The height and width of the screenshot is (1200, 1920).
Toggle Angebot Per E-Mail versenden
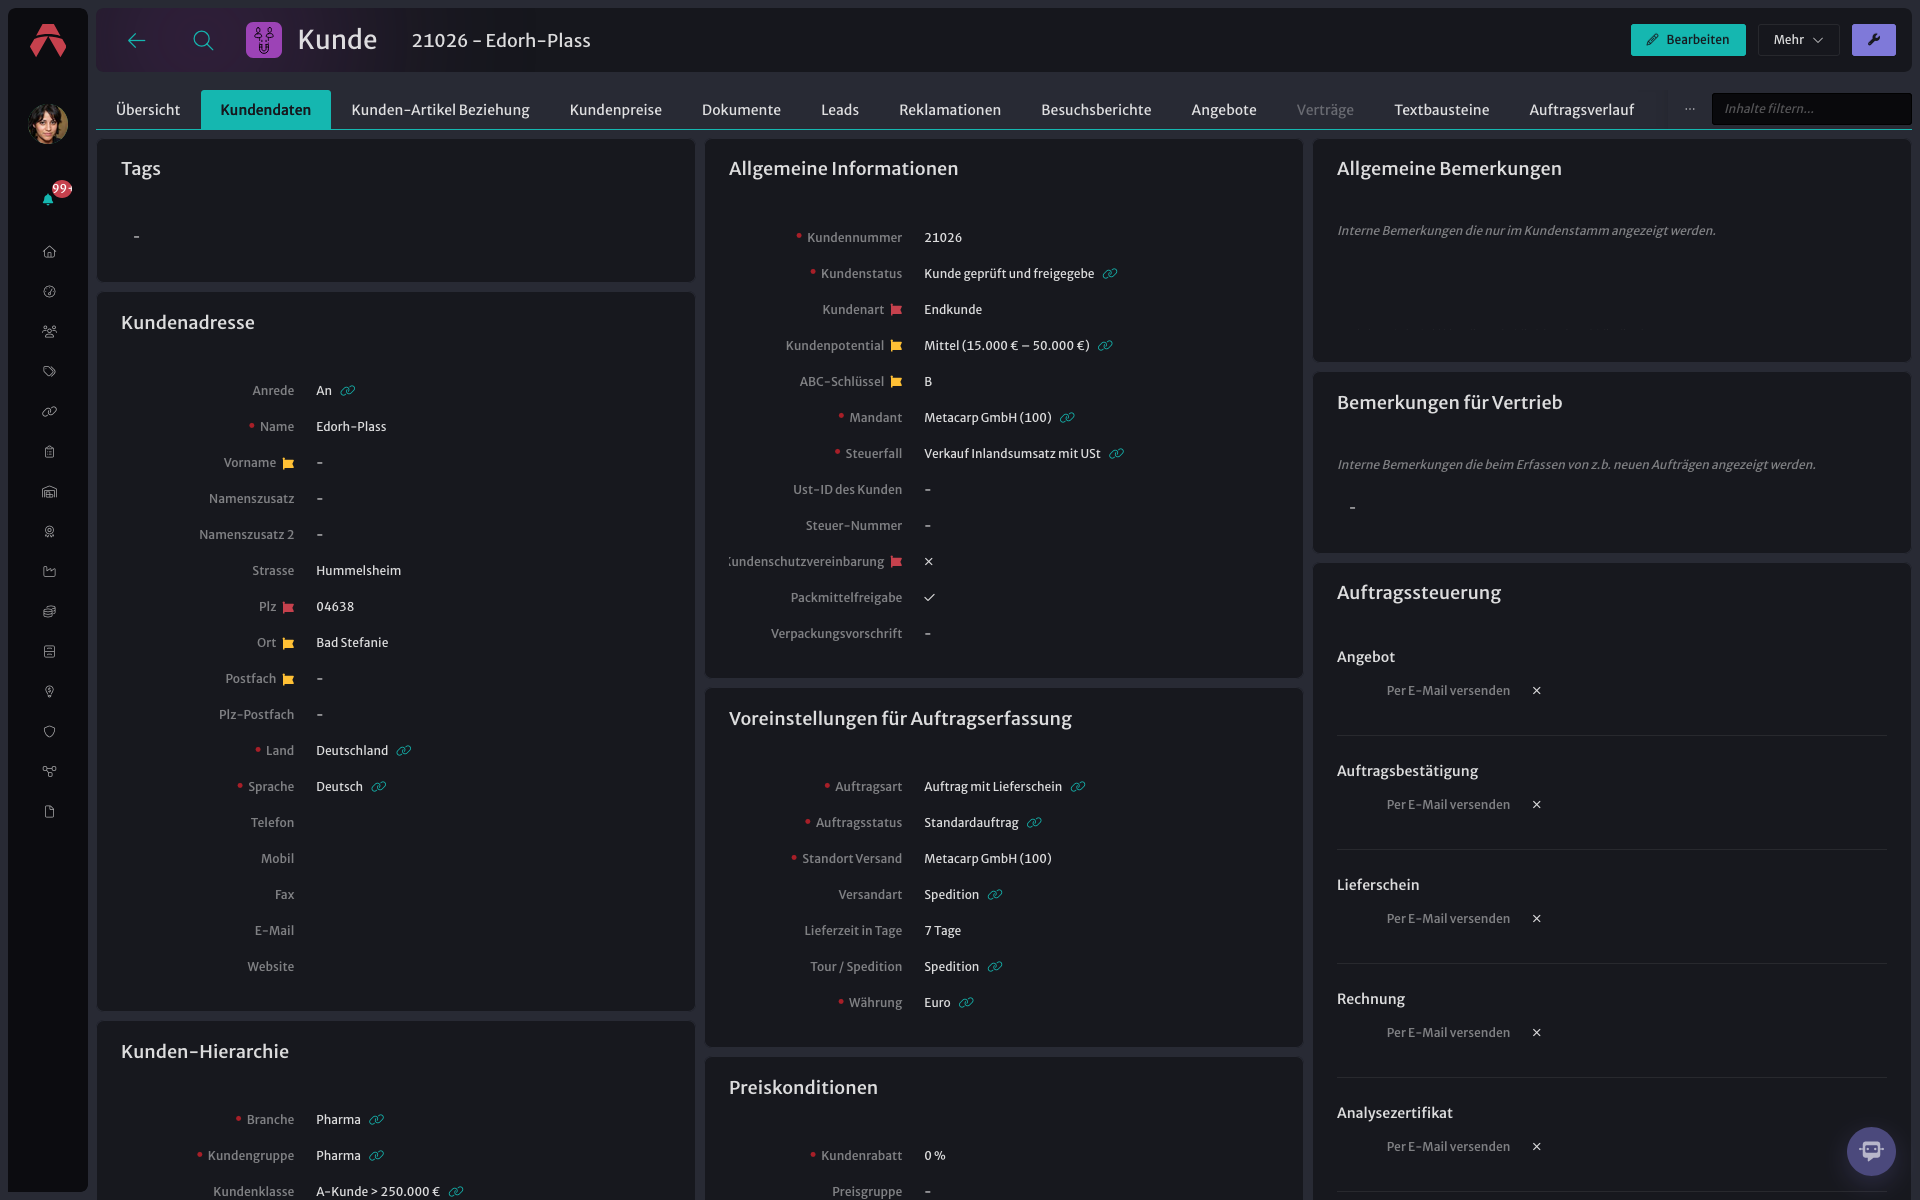[x=1537, y=691]
